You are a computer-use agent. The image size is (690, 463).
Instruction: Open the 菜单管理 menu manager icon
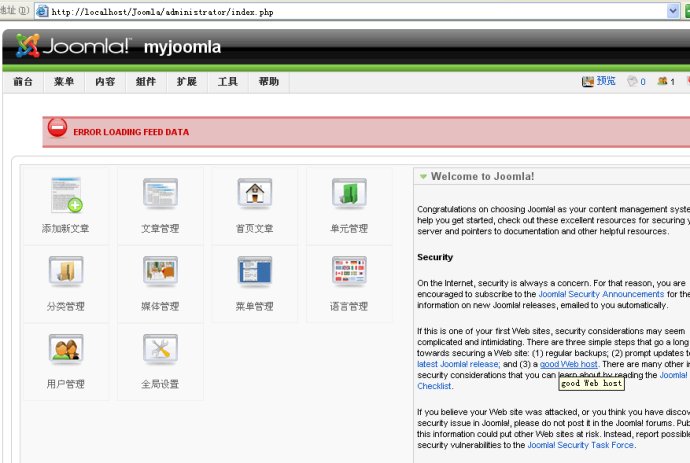coord(255,271)
